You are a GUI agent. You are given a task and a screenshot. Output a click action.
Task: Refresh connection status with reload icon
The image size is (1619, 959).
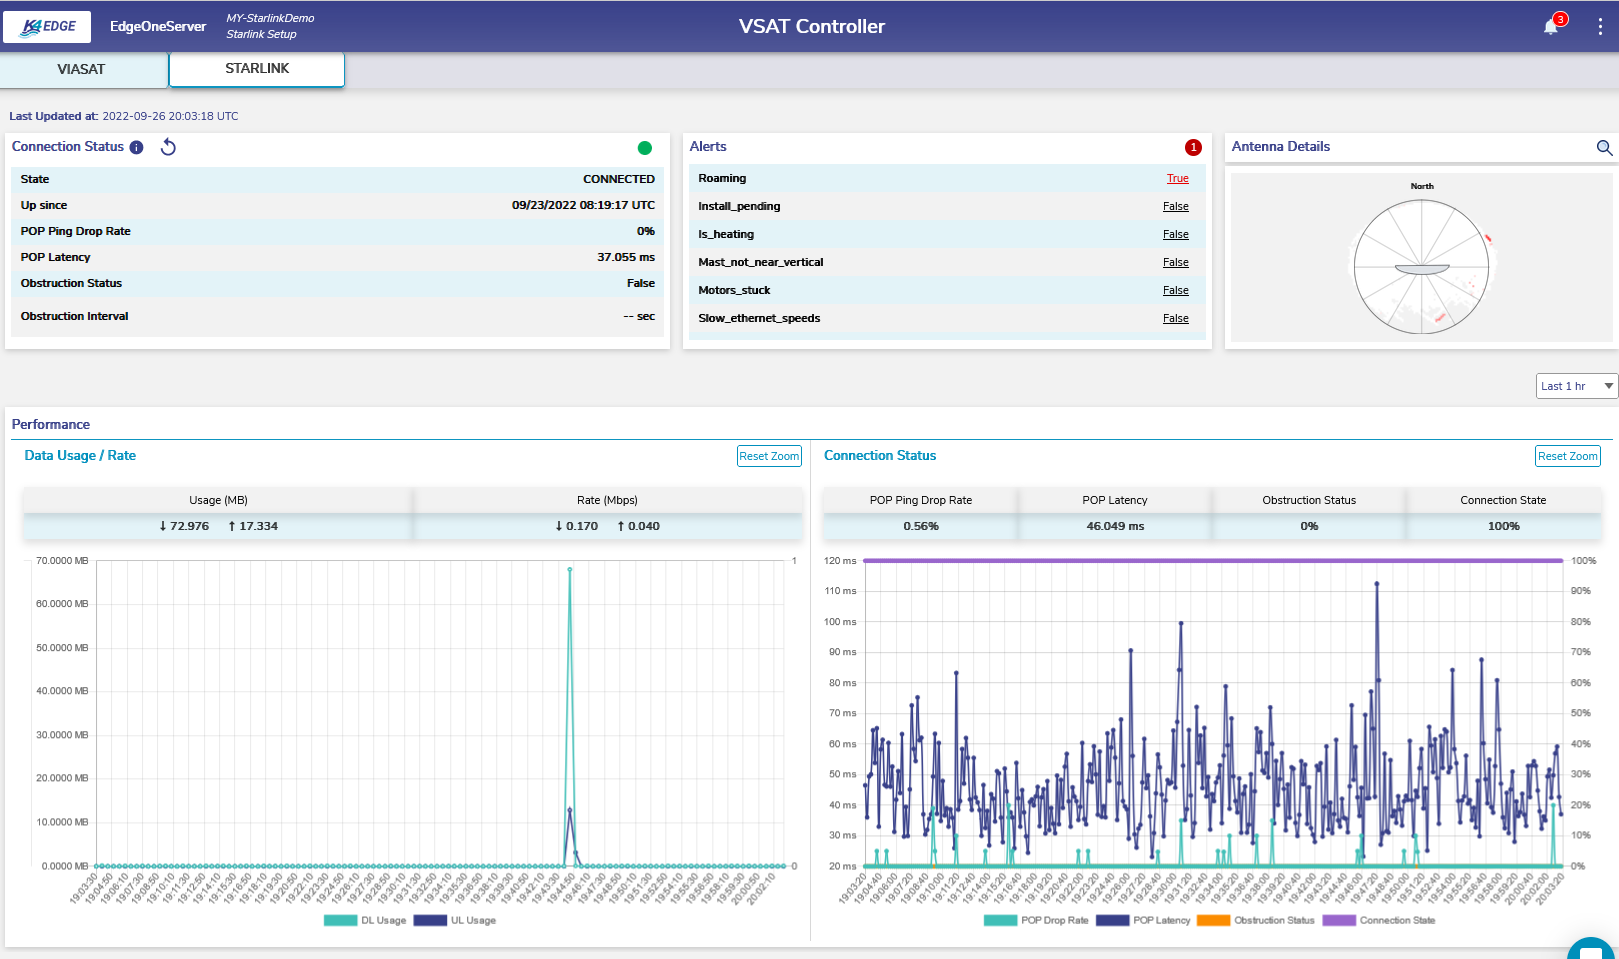(x=168, y=148)
